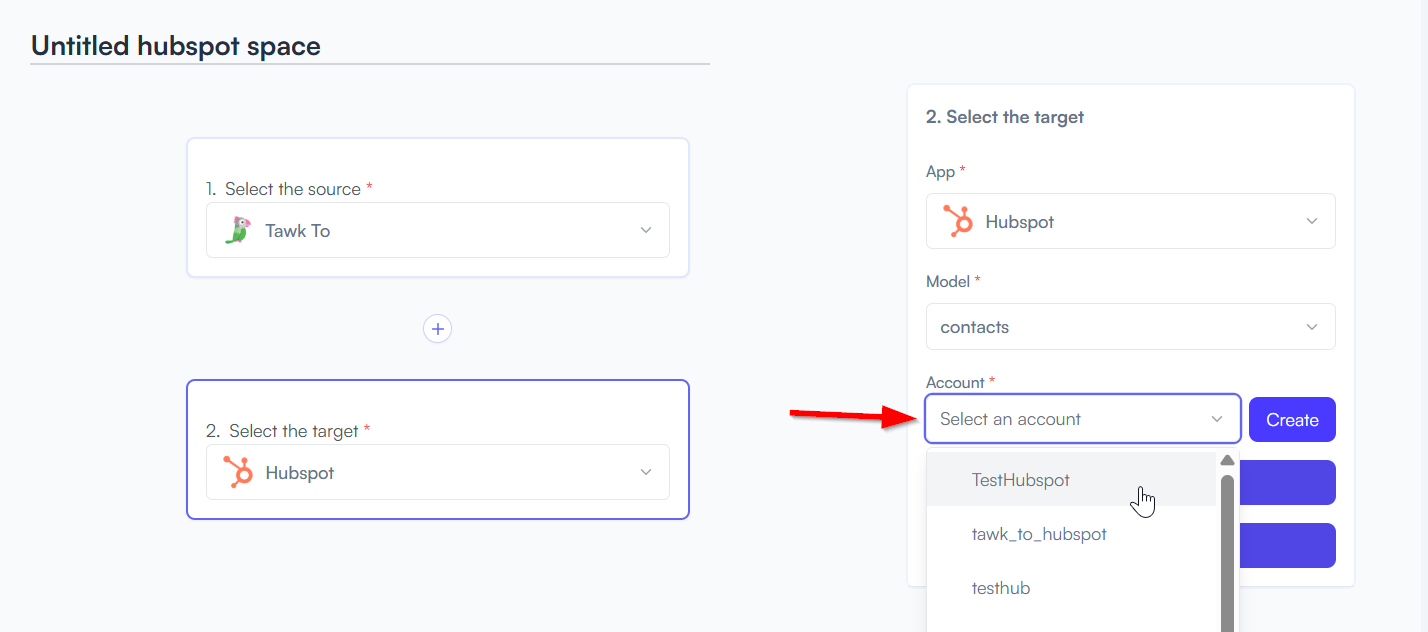Screen dimensions: 1428x632
Task: Click the Create account button
Action: click(x=1292, y=420)
